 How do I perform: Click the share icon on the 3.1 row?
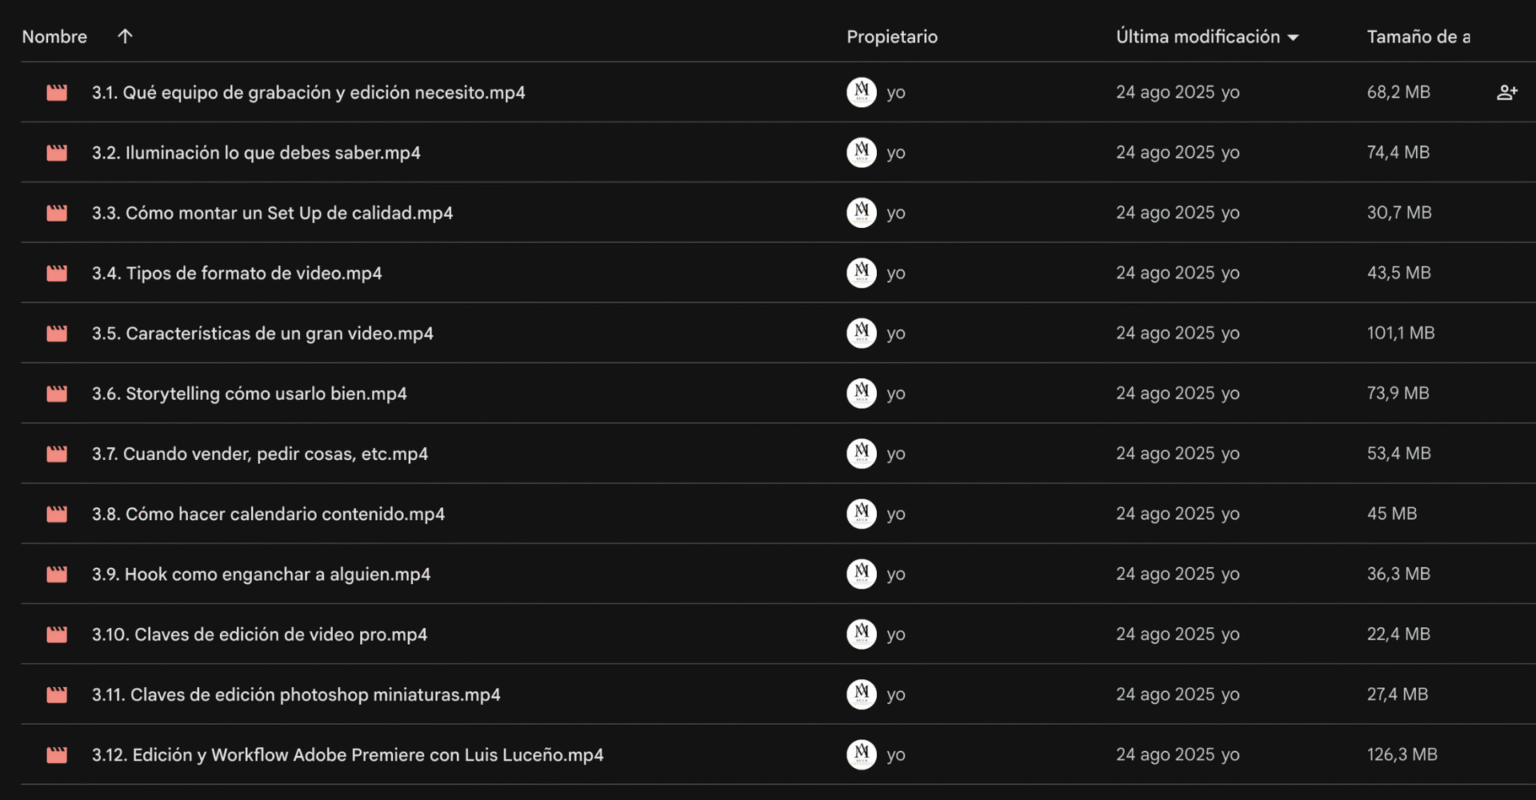[x=1507, y=93]
